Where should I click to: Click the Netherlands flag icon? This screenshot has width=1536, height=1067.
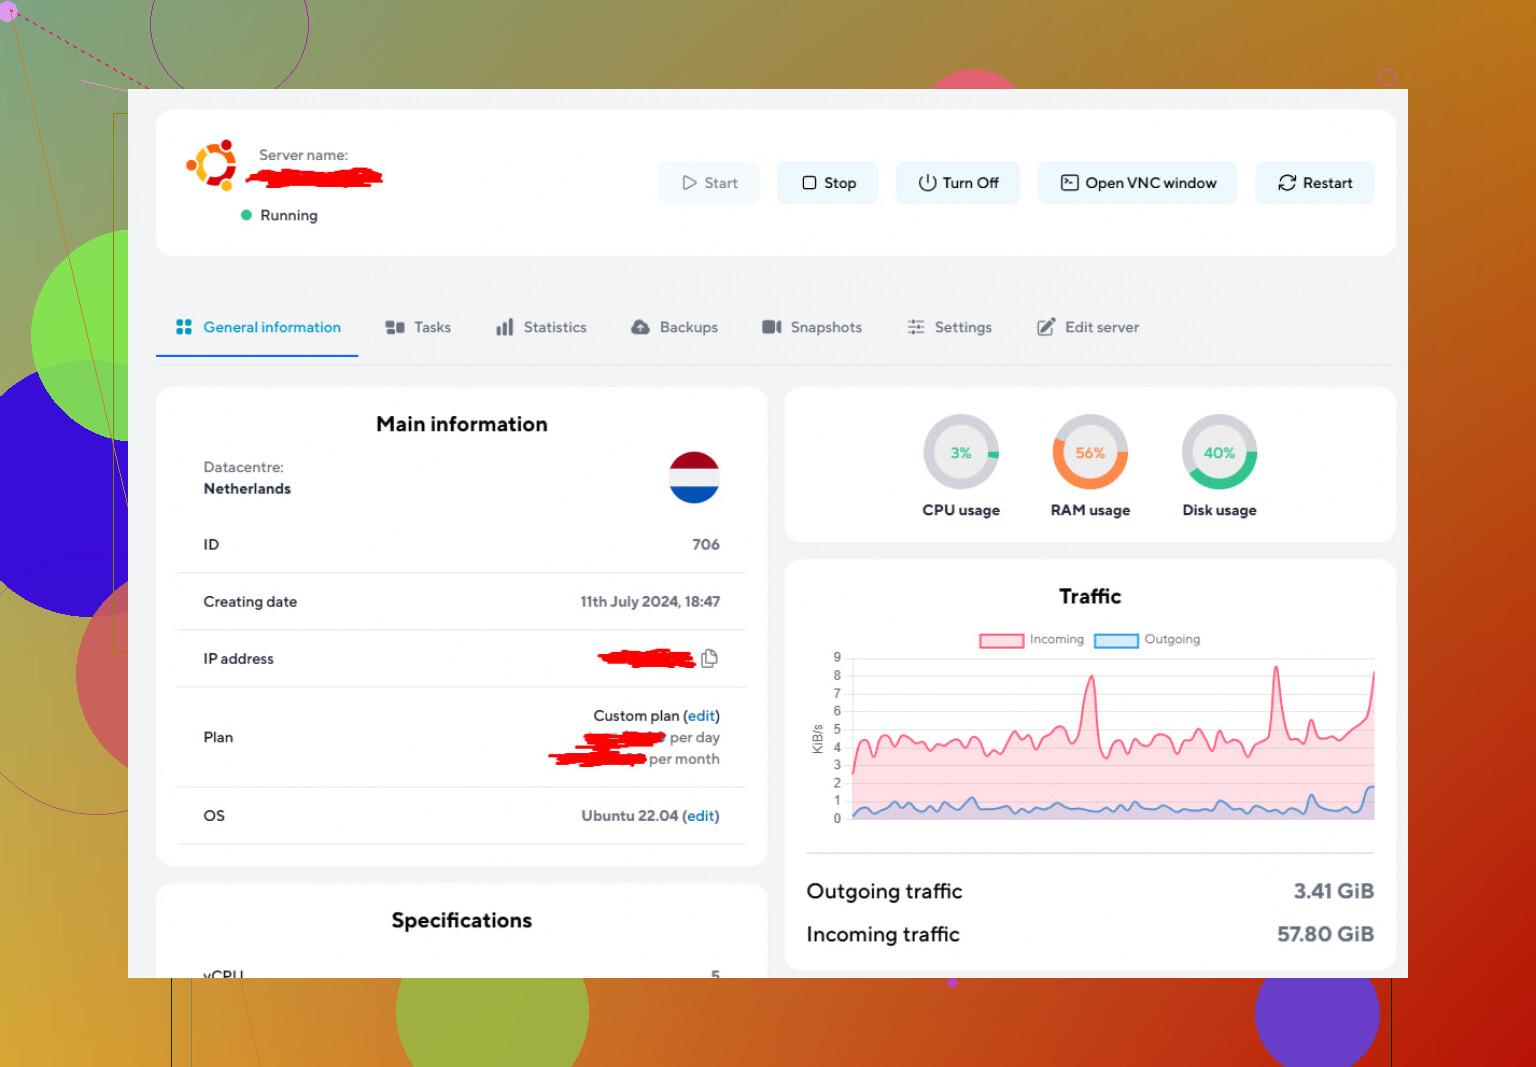pyautogui.click(x=694, y=477)
